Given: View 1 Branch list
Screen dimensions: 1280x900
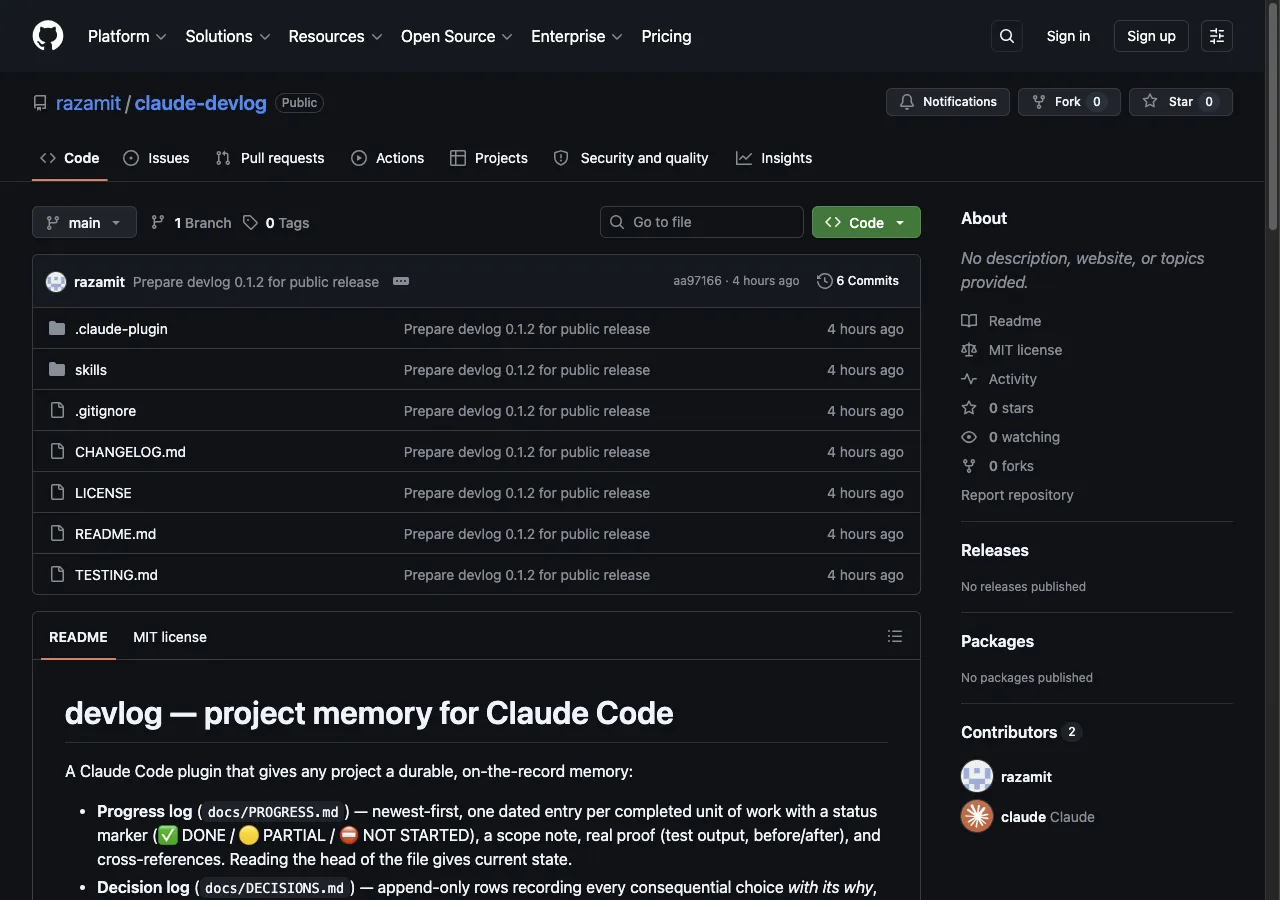Looking at the screenshot, I should (191, 222).
